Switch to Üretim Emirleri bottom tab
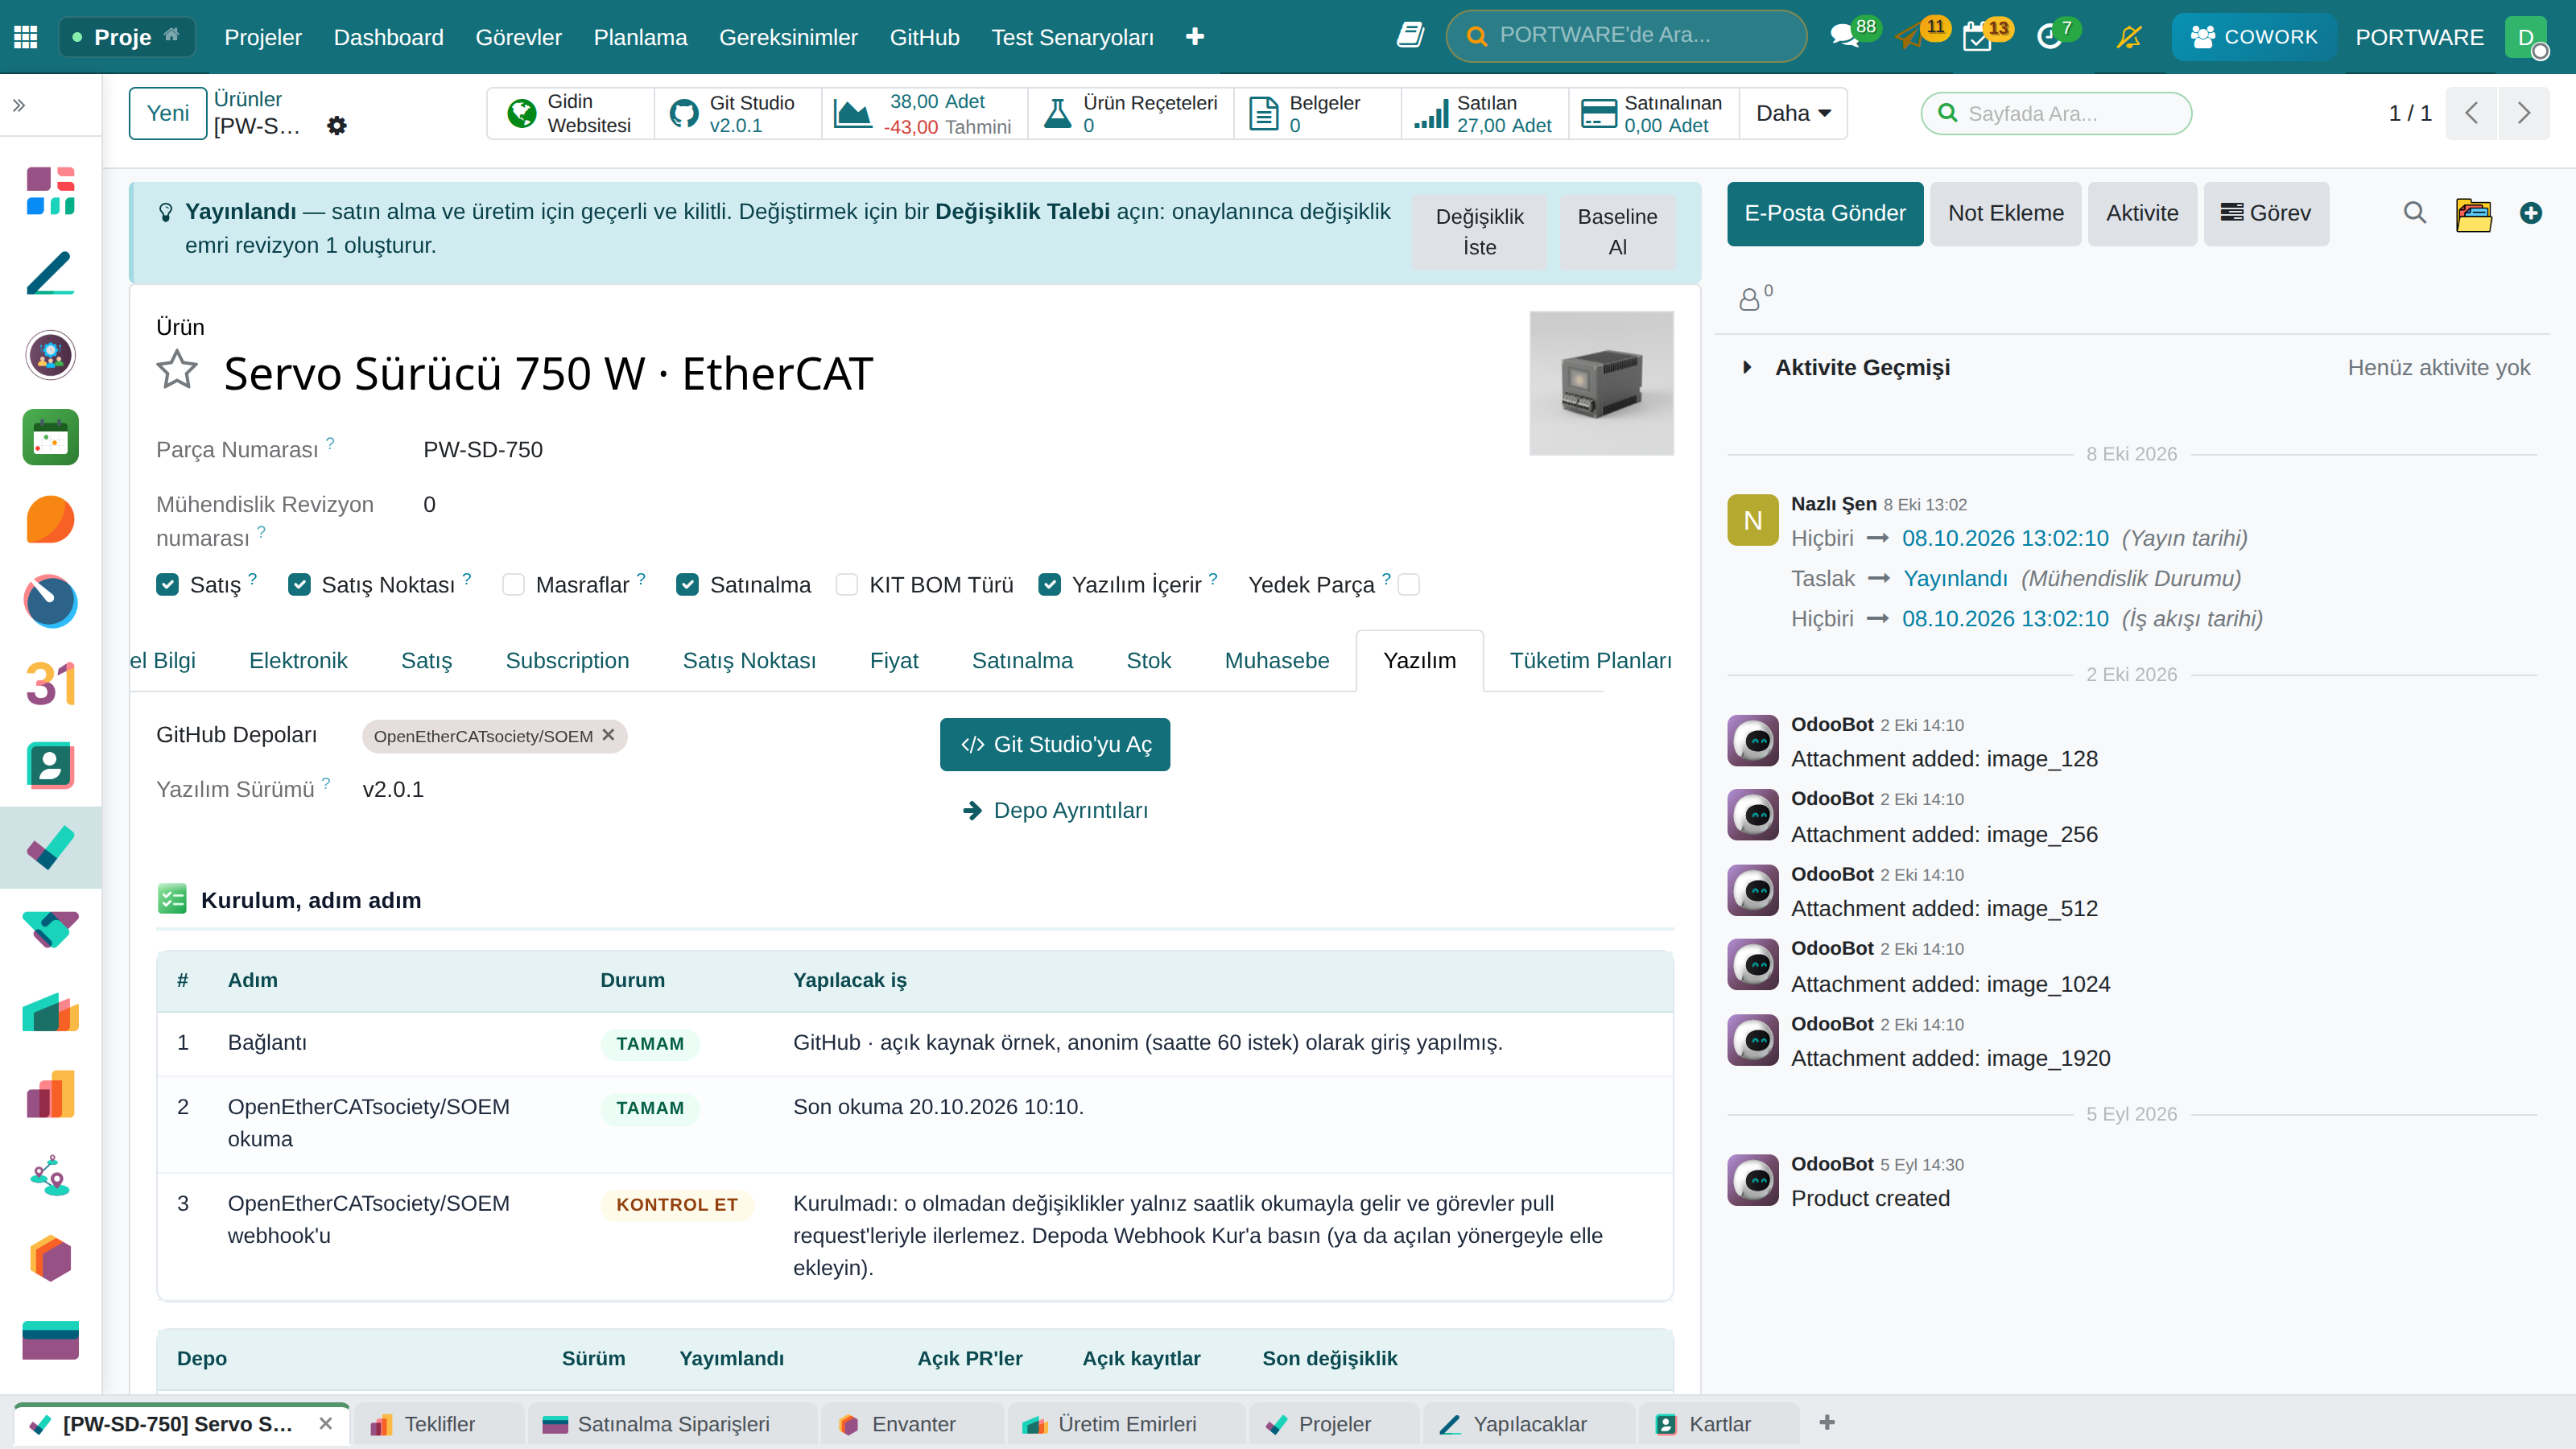This screenshot has height=1449, width=2576. (x=1127, y=1423)
